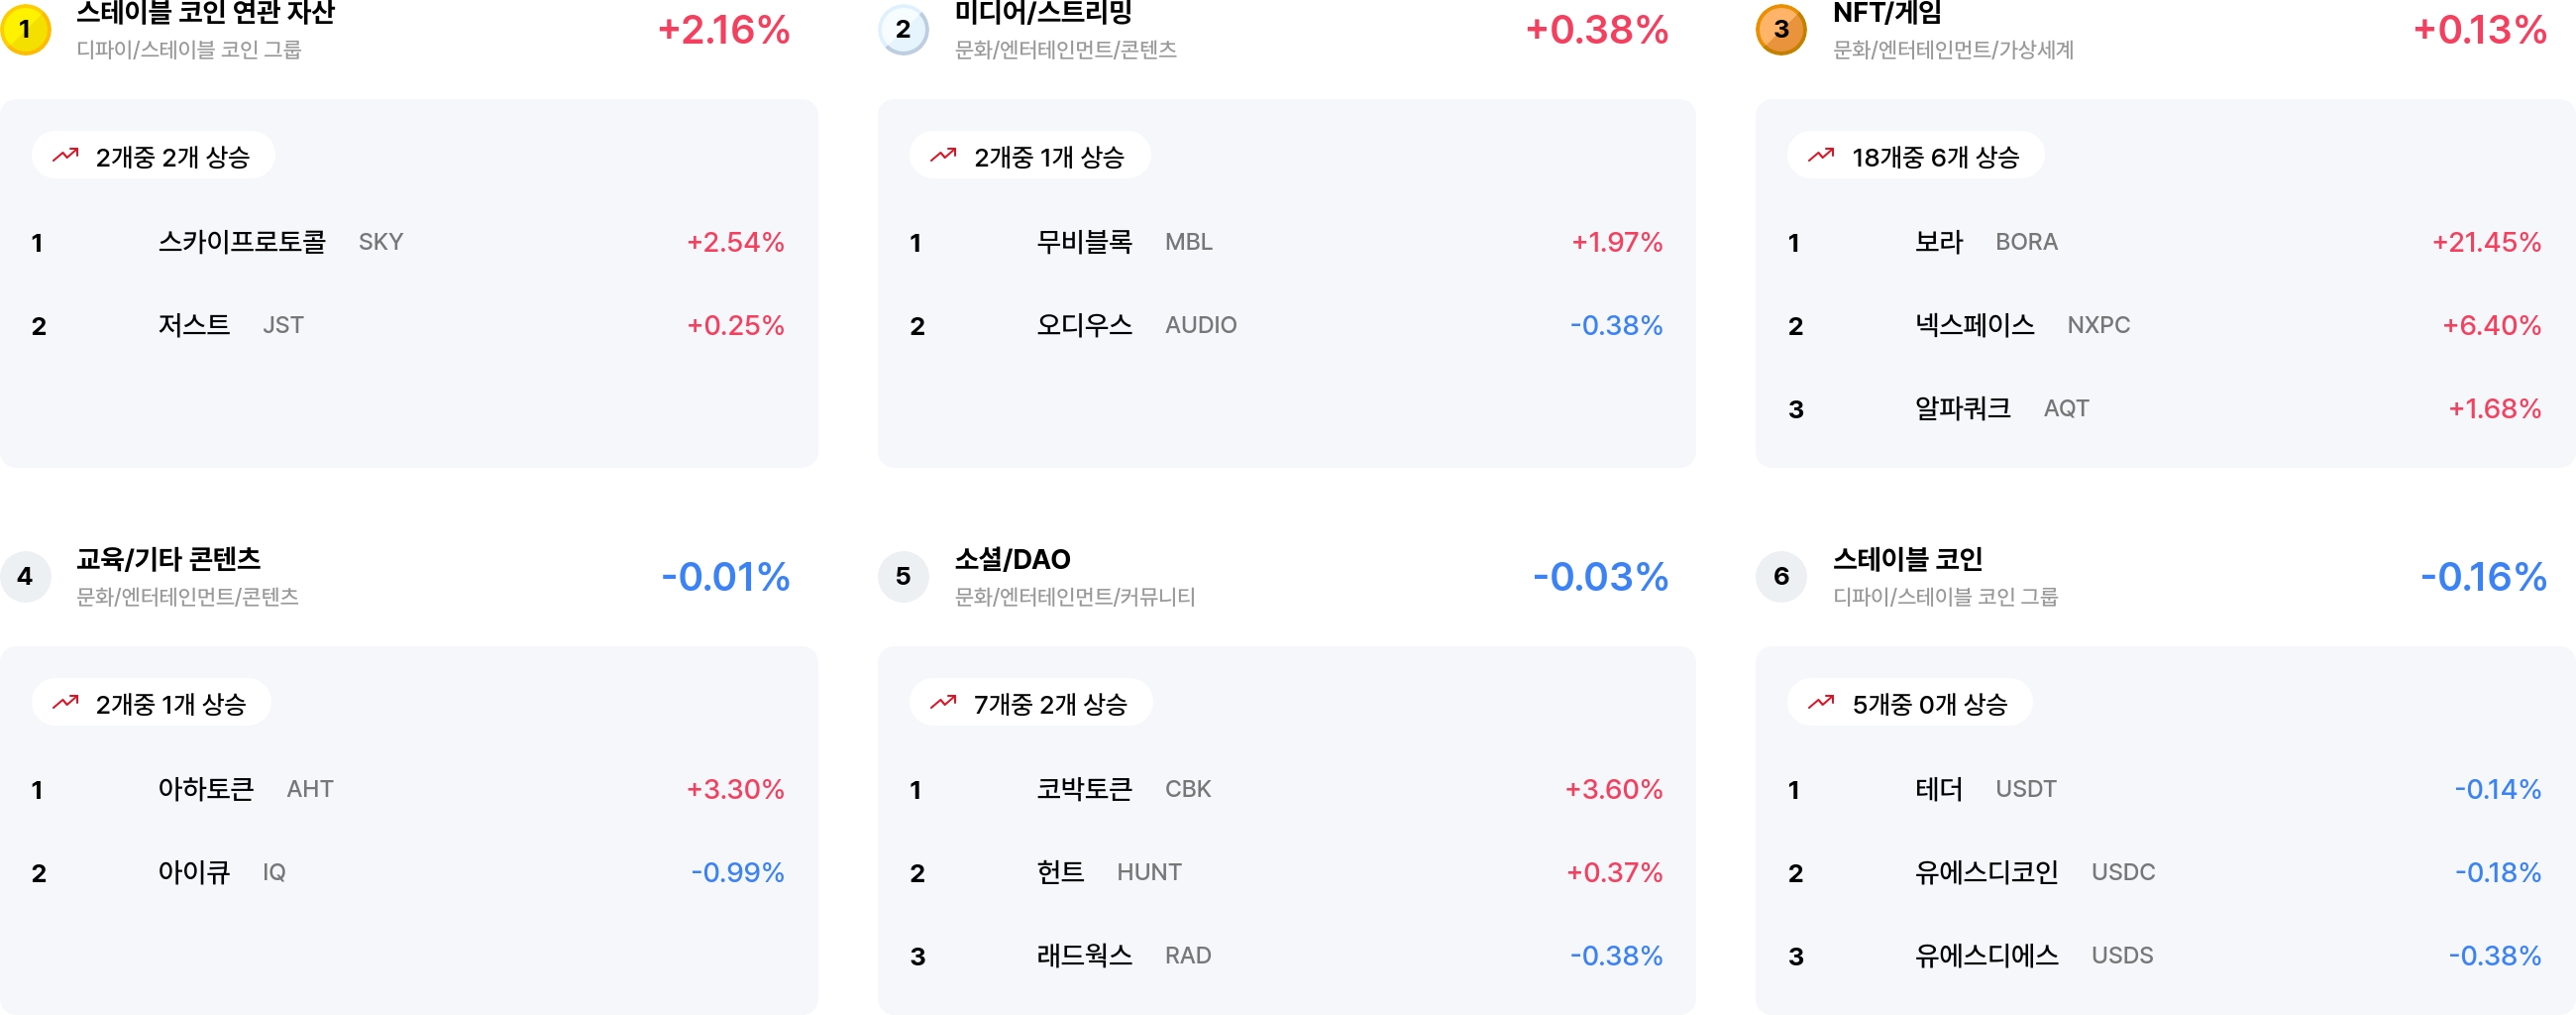Select the 아하토큰 AHT row
2576x1015 pixels.
coord(408,789)
